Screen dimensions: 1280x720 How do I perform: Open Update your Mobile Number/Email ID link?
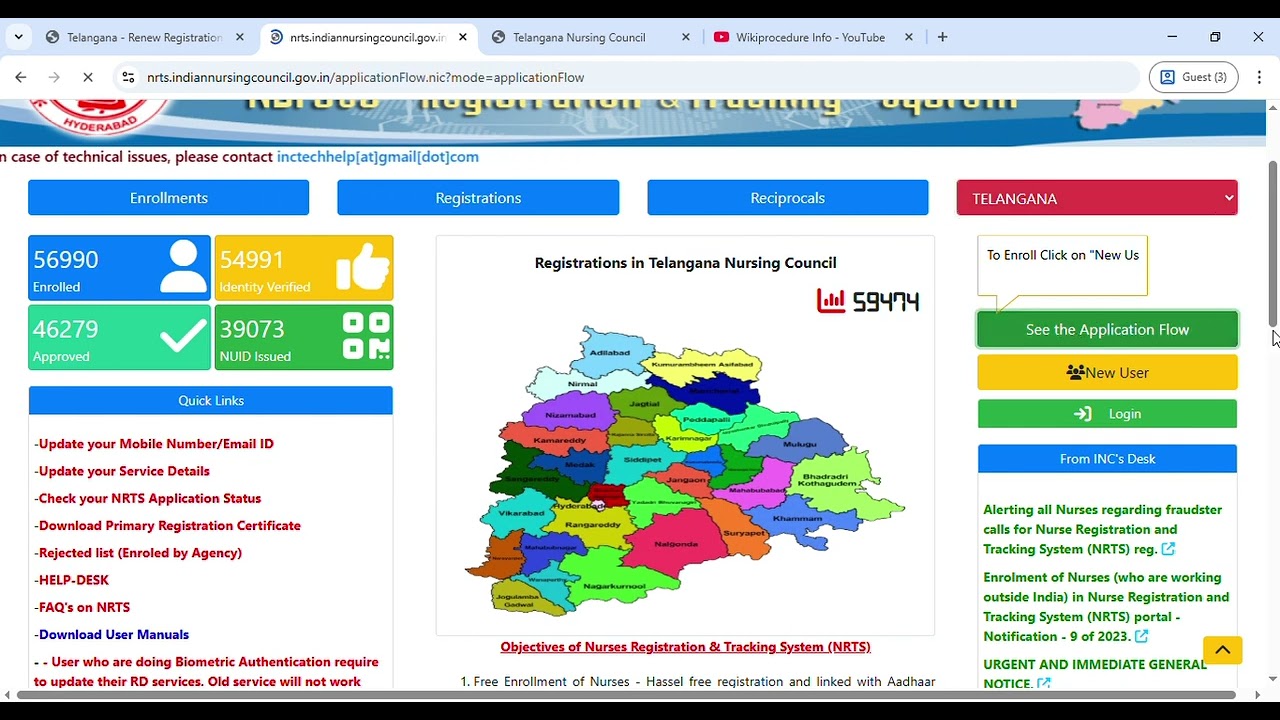pos(154,444)
